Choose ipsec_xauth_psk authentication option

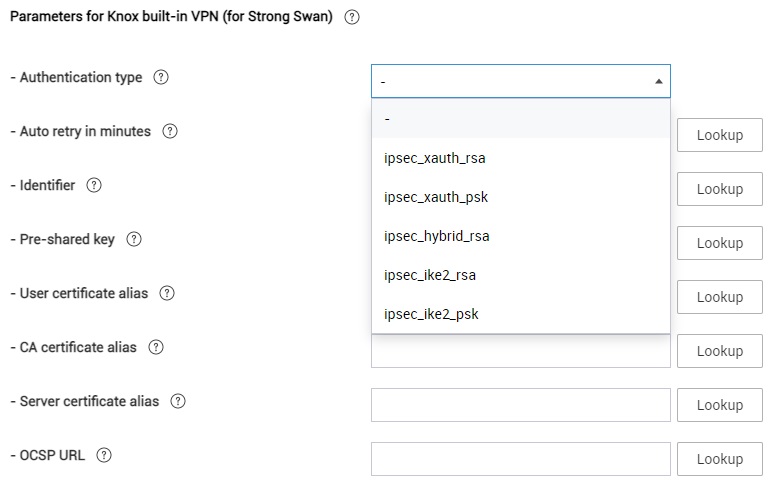click(436, 197)
